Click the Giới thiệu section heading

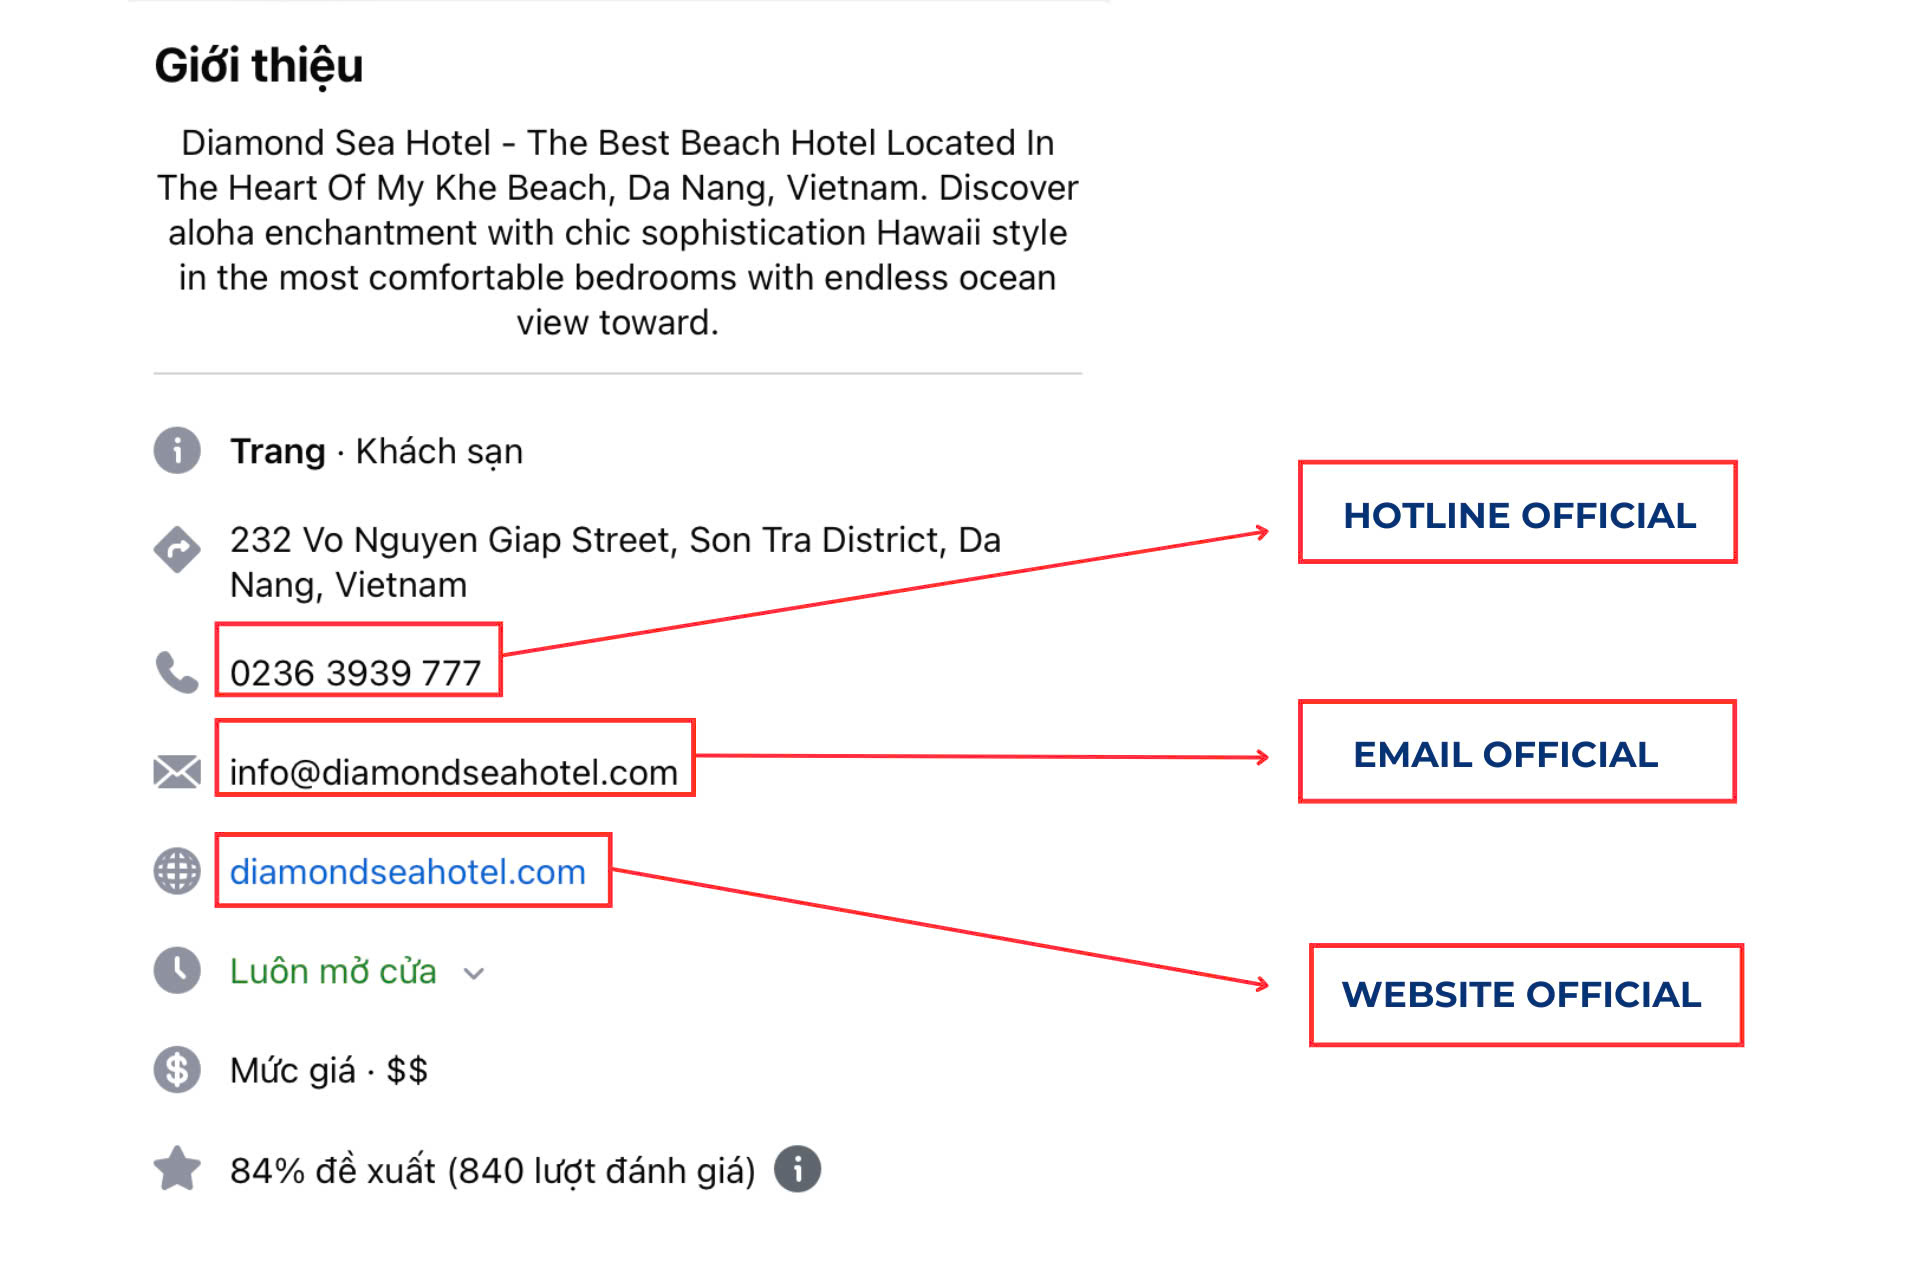click(259, 66)
